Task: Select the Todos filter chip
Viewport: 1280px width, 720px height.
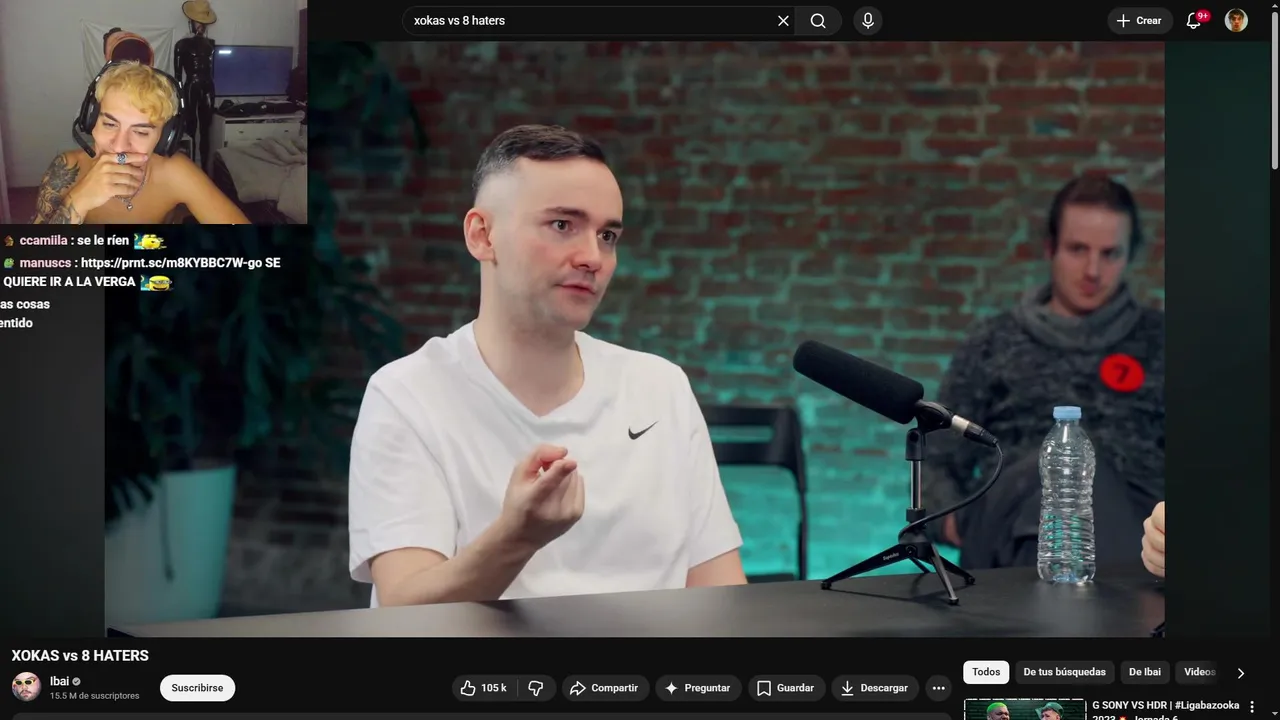Action: (x=986, y=672)
